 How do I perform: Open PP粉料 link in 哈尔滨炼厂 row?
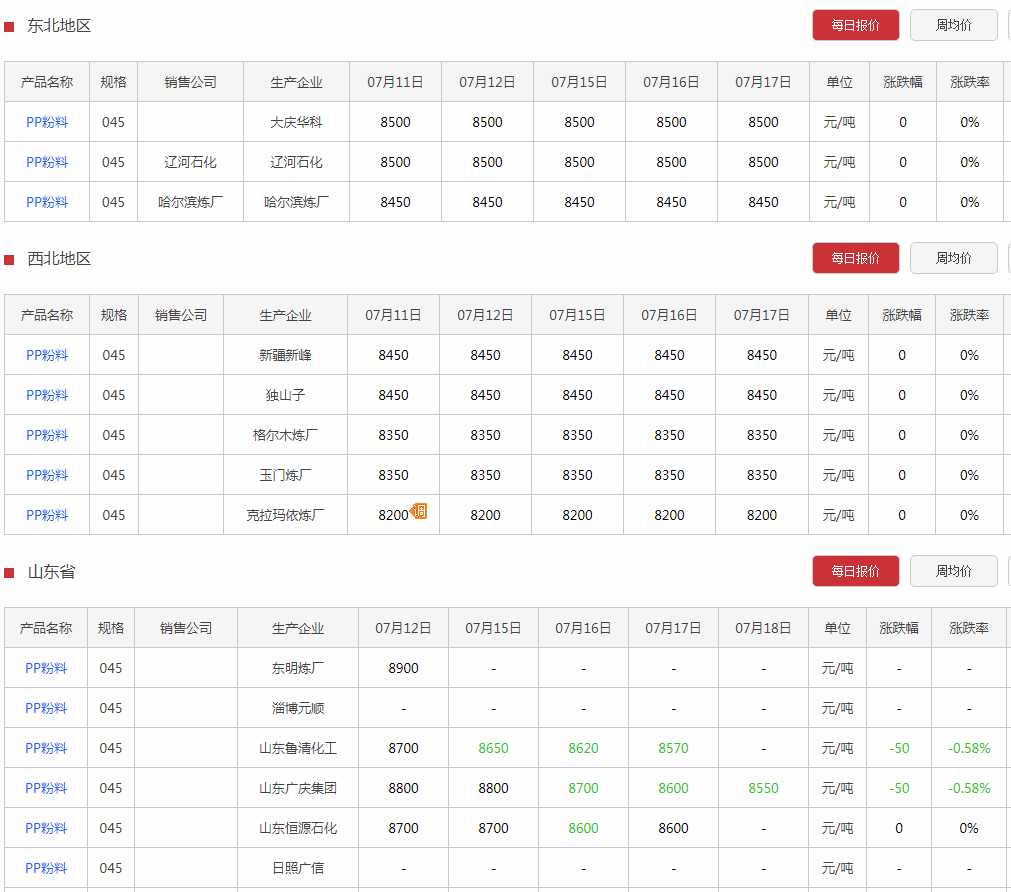(x=47, y=202)
